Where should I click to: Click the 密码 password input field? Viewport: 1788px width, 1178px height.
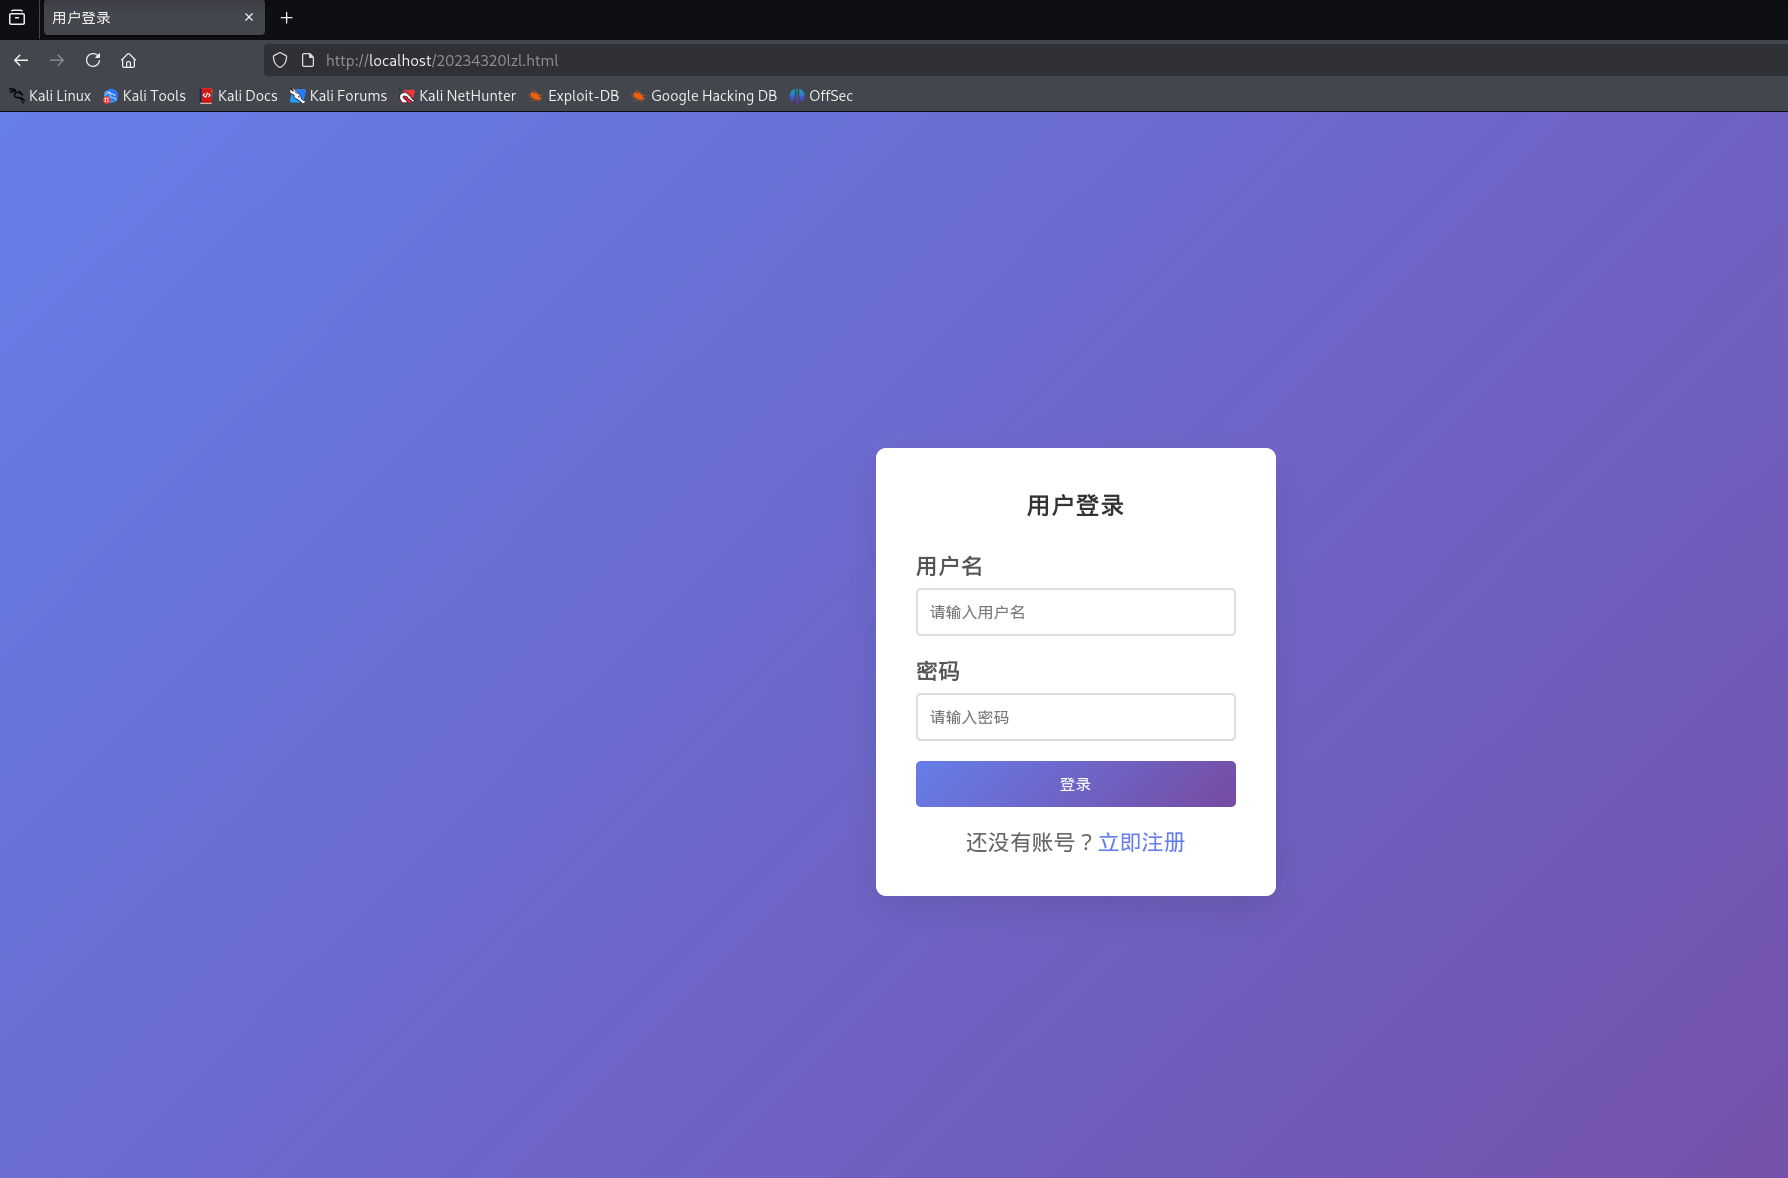pos(1076,717)
